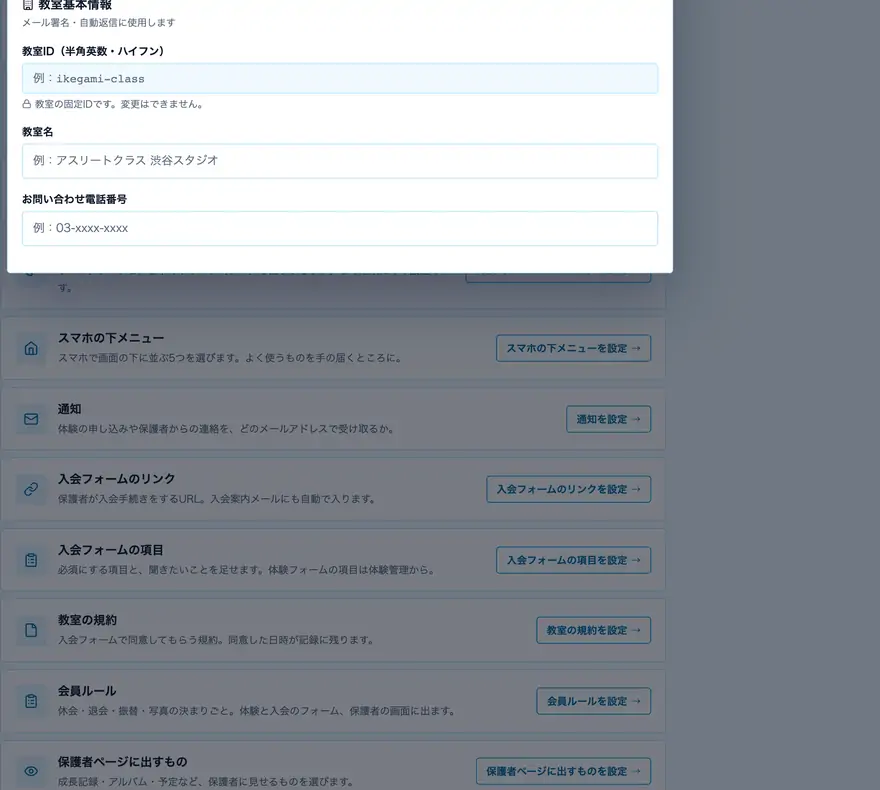Screen dimensions: 880x790
Task: Click the 入会フォームのリンク heading
Action: [x=117, y=479]
